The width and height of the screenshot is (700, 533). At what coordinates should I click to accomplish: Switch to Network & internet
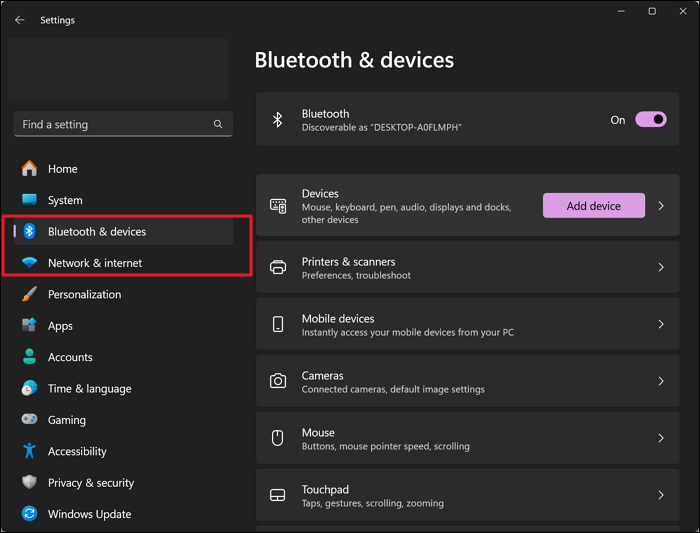(123, 263)
